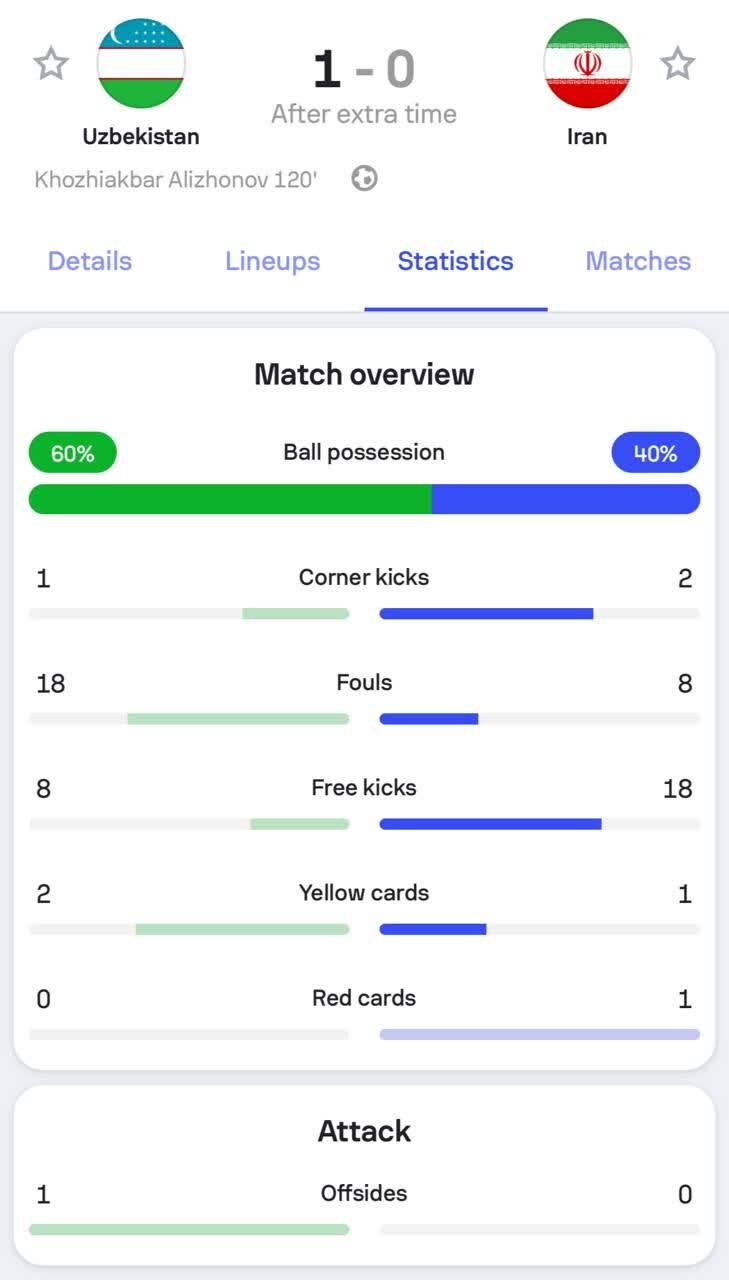Favorite Uzbekistan with the star icon
This screenshot has height=1280, width=729.
[x=51, y=64]
